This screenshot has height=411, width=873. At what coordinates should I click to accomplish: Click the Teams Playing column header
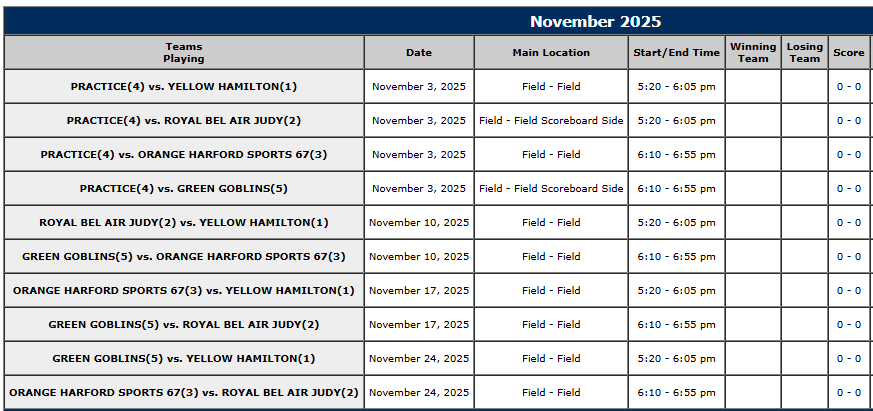coord(184,52)
